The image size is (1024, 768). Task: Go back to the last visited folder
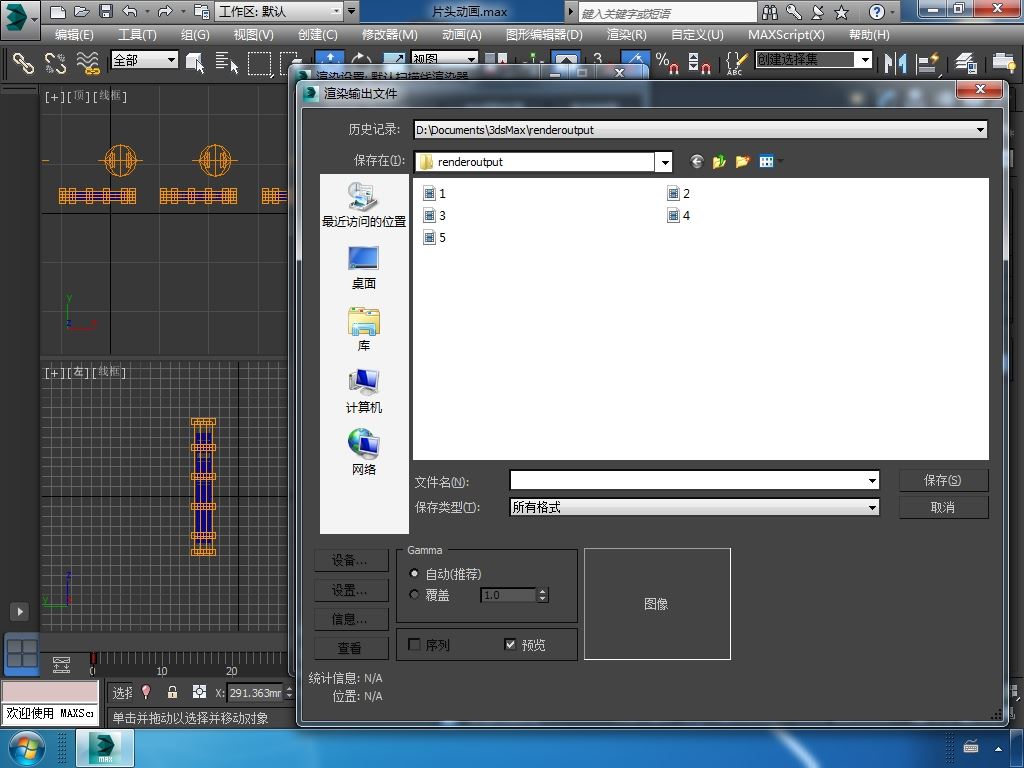tap(696, 161)
